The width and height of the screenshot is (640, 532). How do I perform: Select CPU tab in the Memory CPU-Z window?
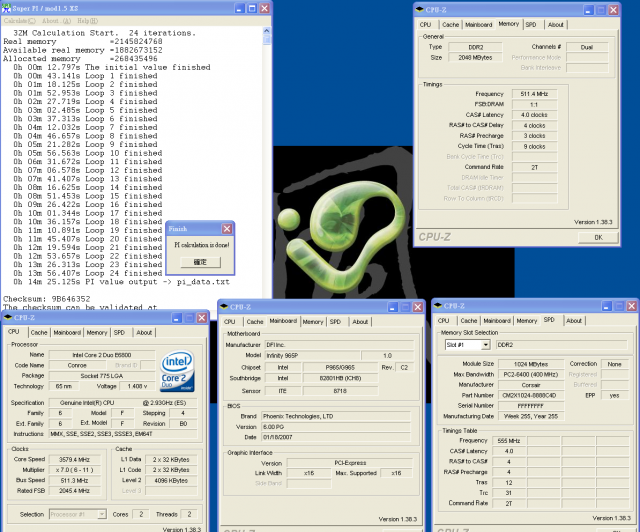click(x=425, y=25)
